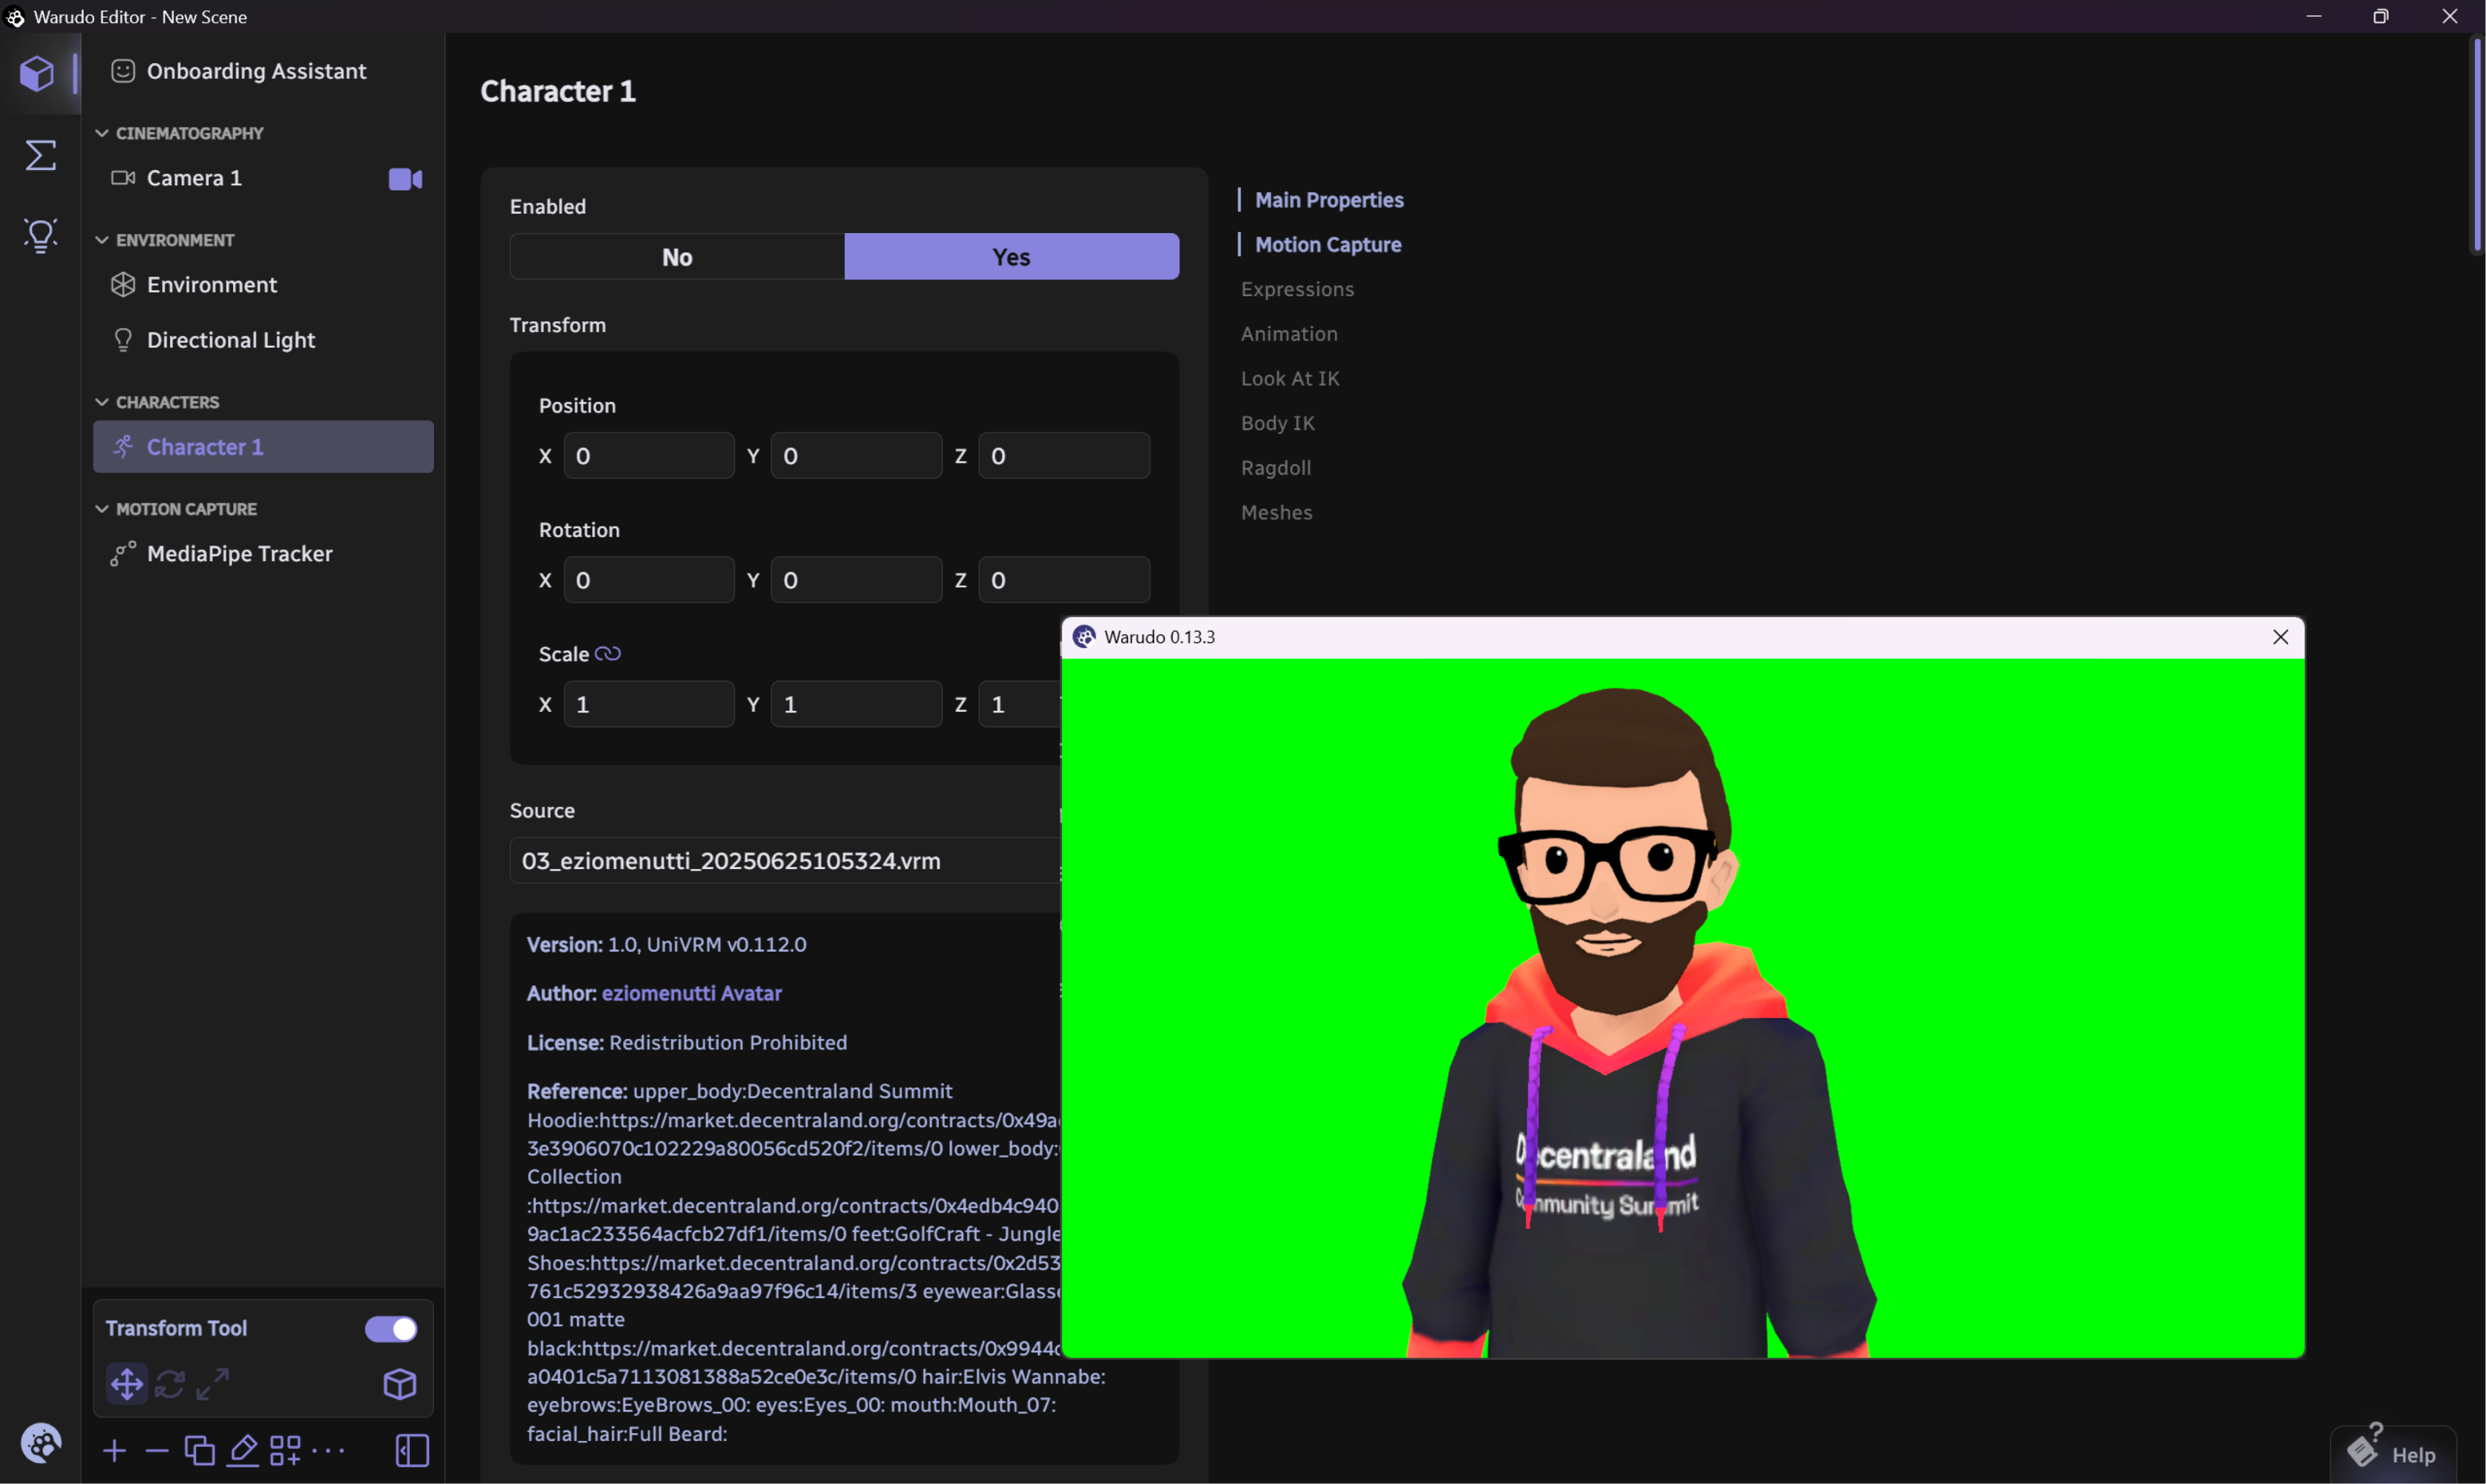Jump to Animation section
This screenshot has width=2486, height=1484.
[x=1289, y=334]
